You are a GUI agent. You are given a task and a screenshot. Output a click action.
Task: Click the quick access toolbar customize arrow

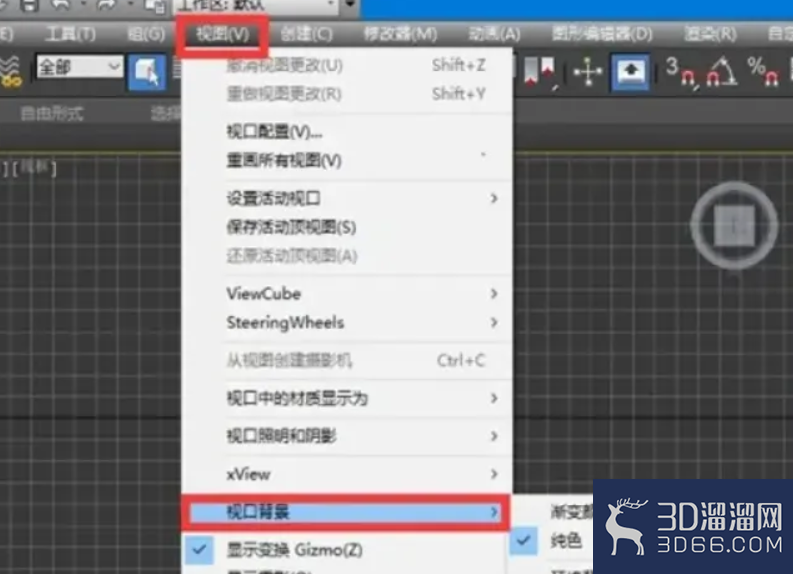tap(350, 4)
